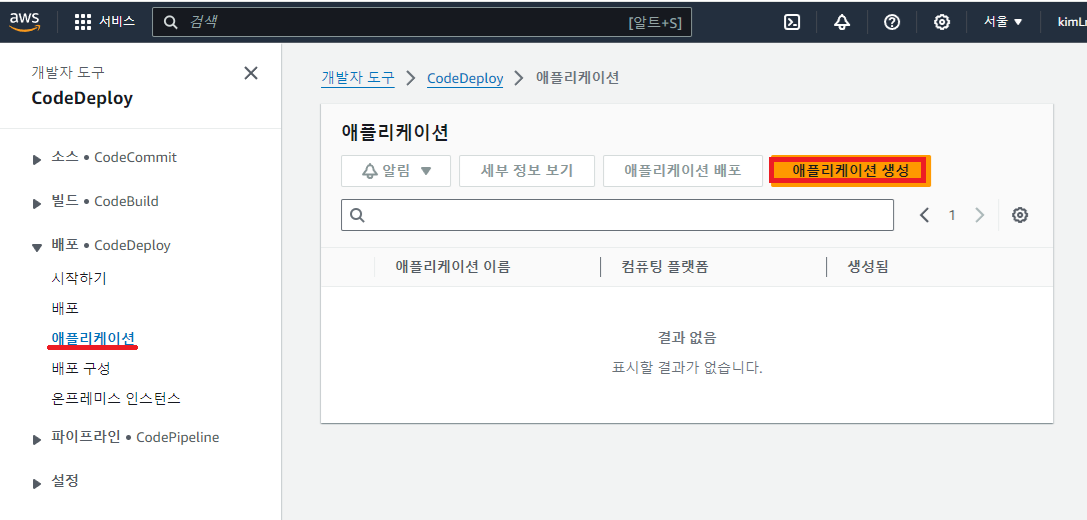Expand the 파이프라인 CodePipeline section
This screenshot has height=520, width=1087.
click(37, 440)
